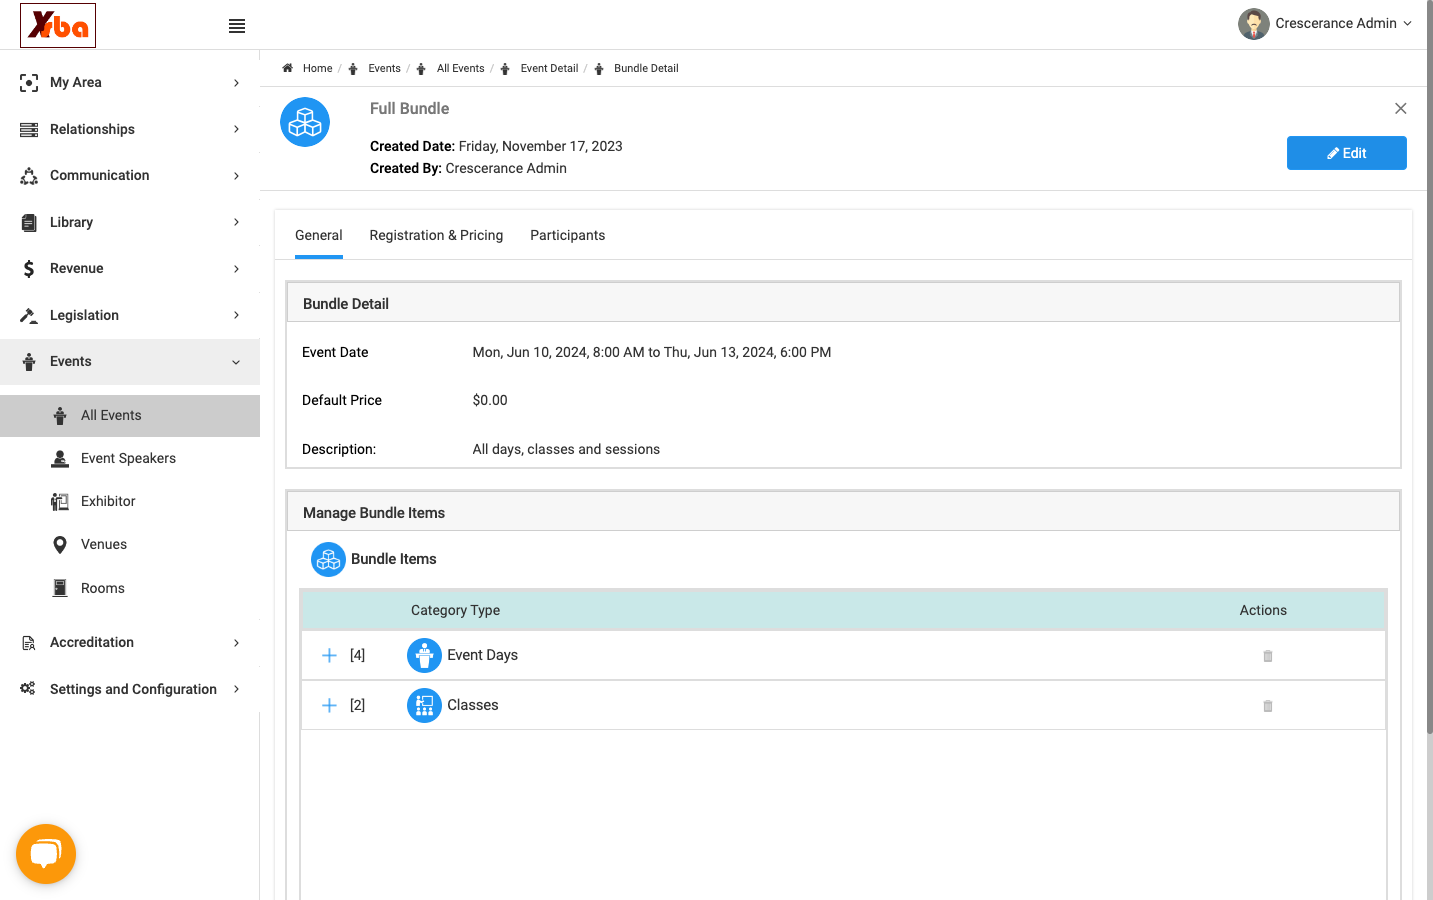
Task: Click the Event Days category icon
Action: coord(424,655)
